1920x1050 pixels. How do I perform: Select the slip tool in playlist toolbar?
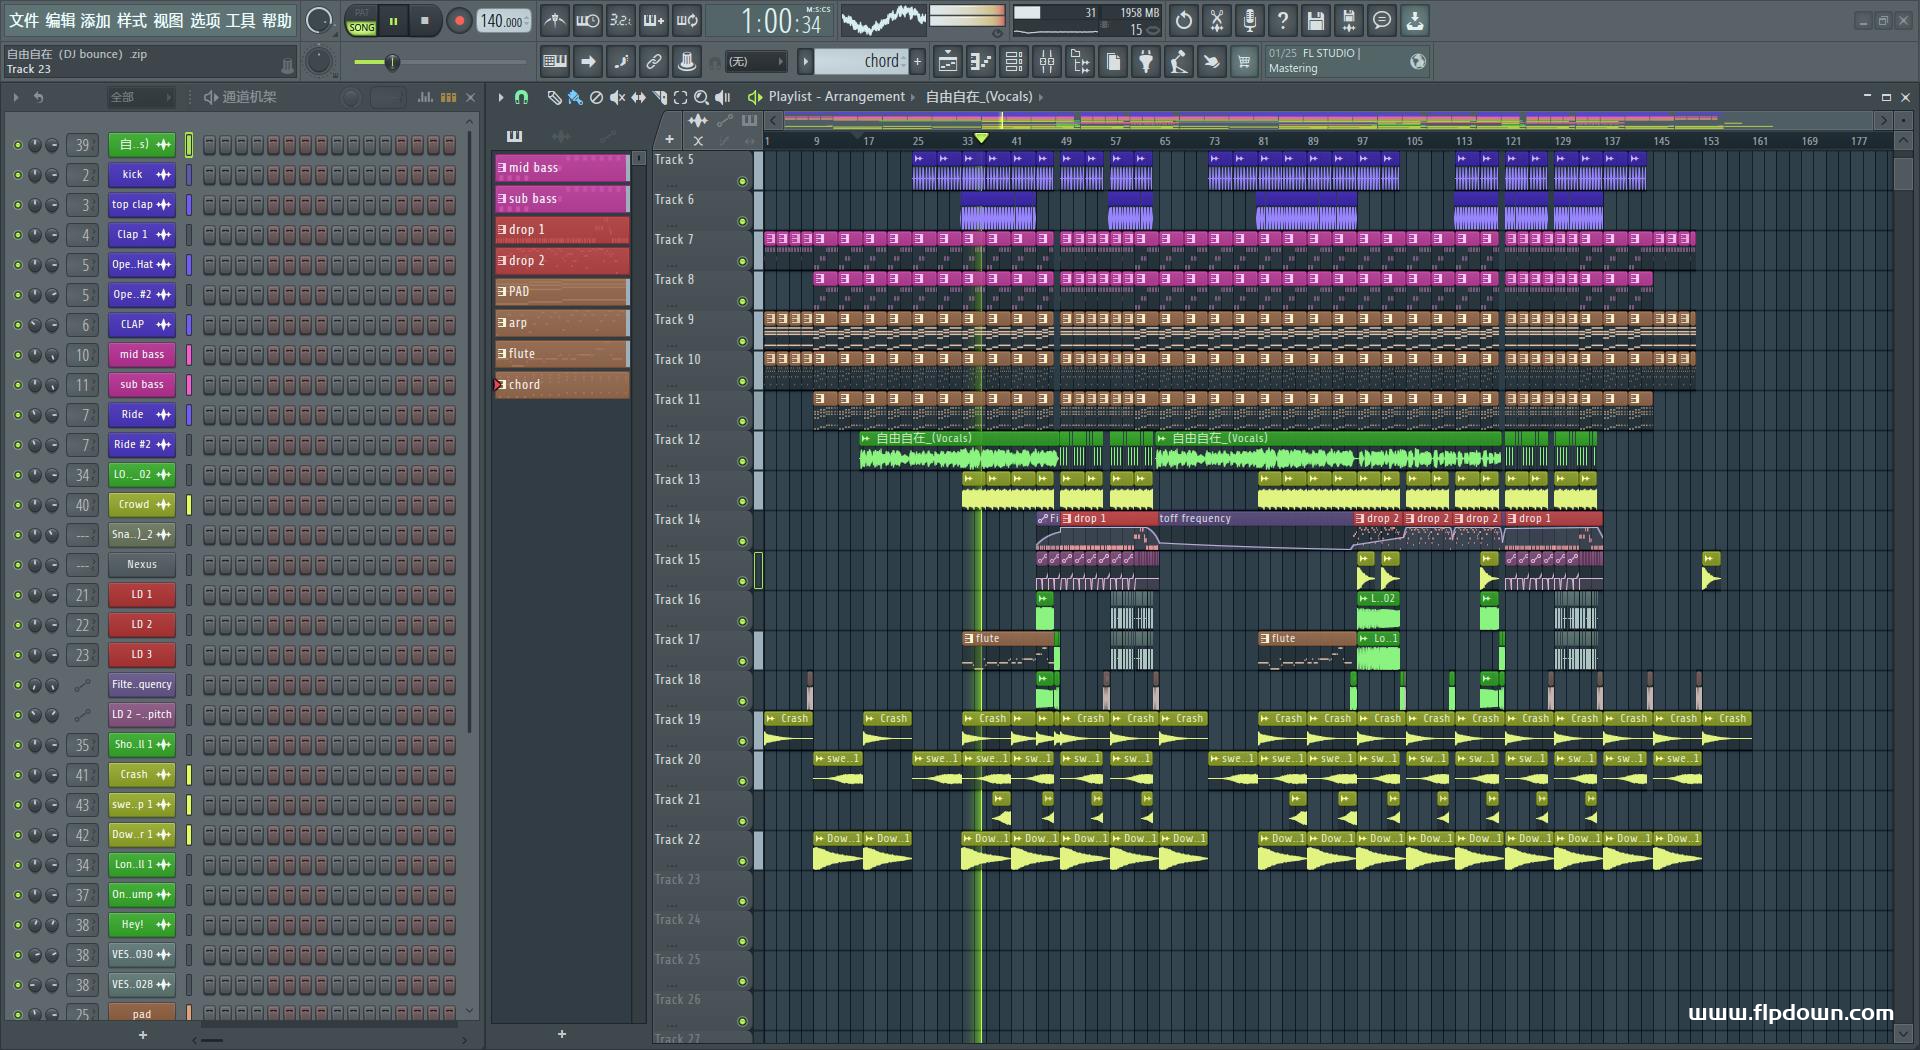click(x=638, y=97)
